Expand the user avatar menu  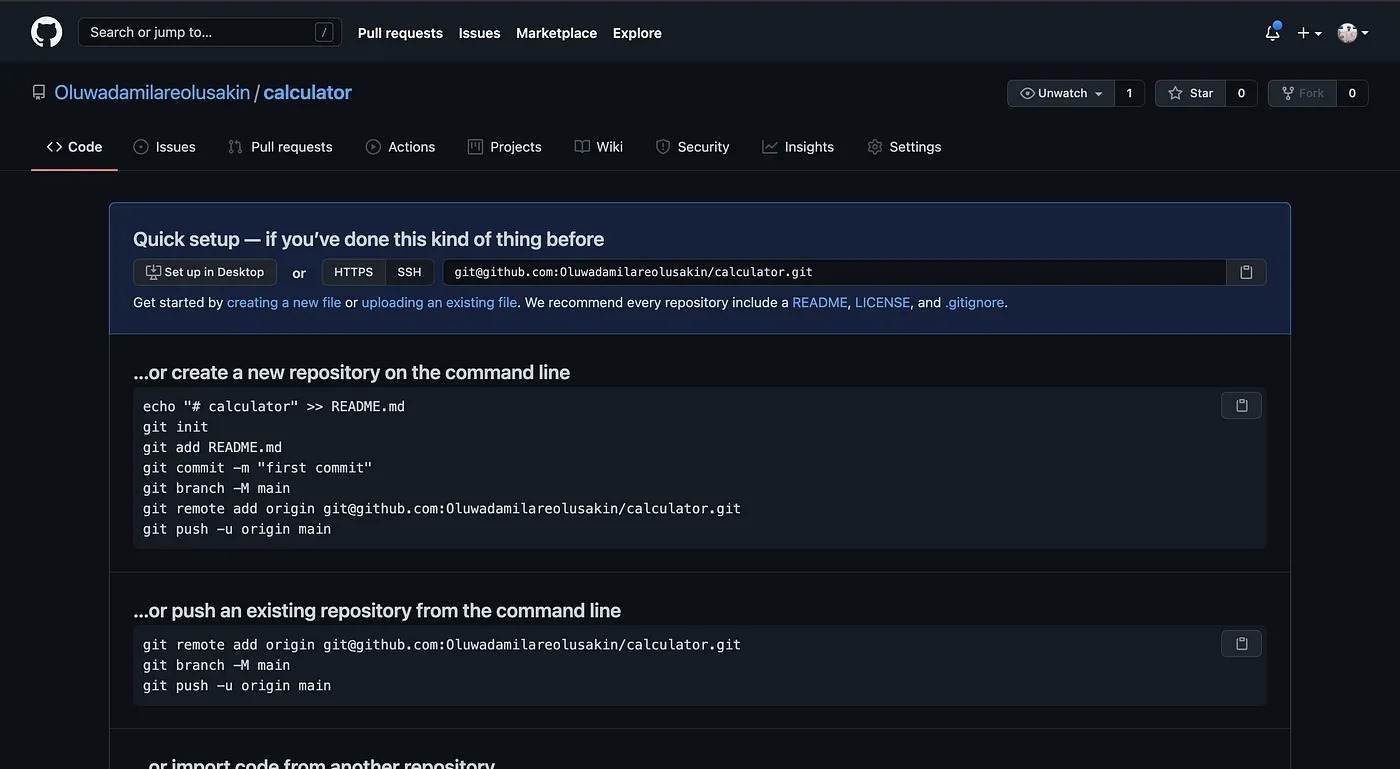[1352, 33]
